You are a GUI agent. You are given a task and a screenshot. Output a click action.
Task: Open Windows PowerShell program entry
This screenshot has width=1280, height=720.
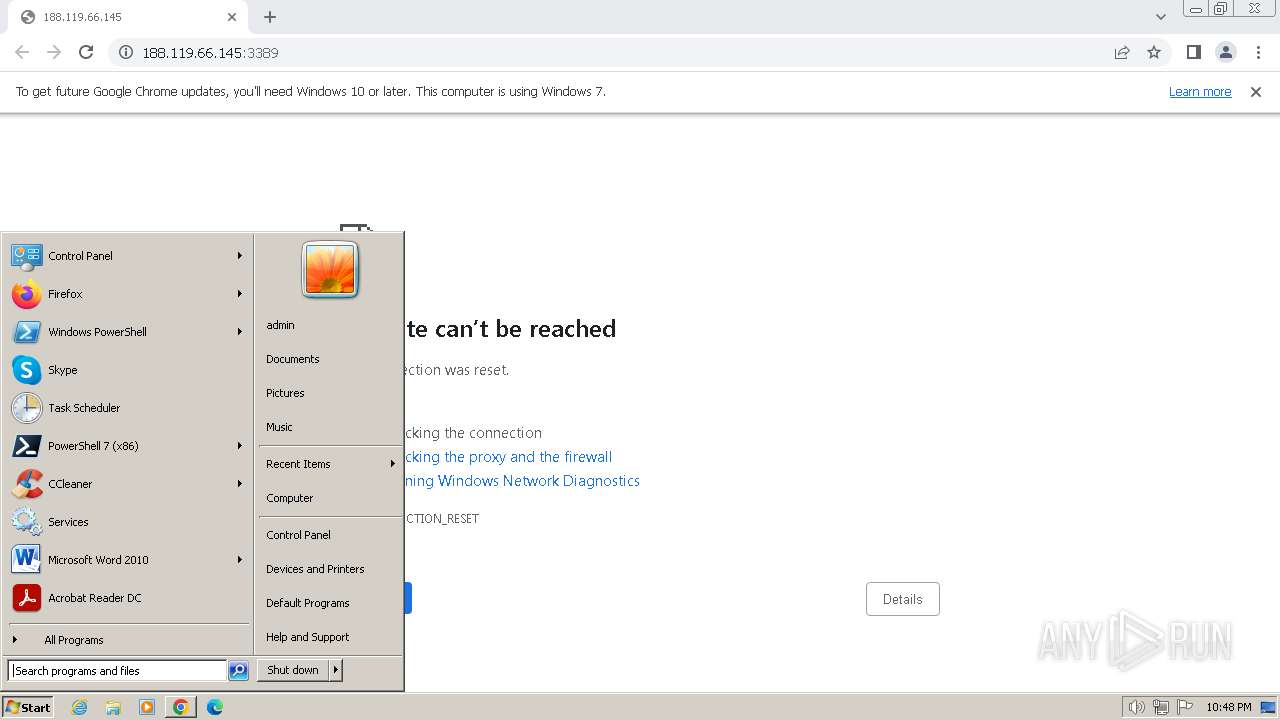pyautogui.click(x=127, y=332)
